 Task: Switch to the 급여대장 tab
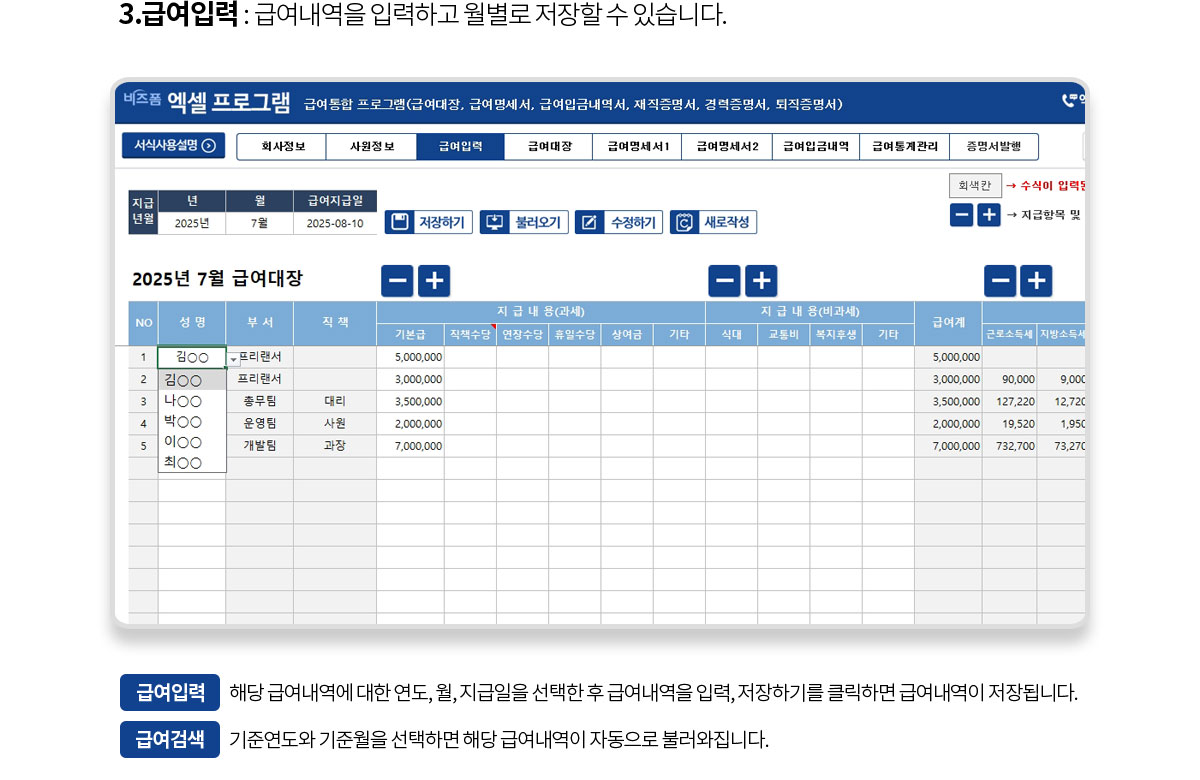pyautogui.click(x=549, y=147)
